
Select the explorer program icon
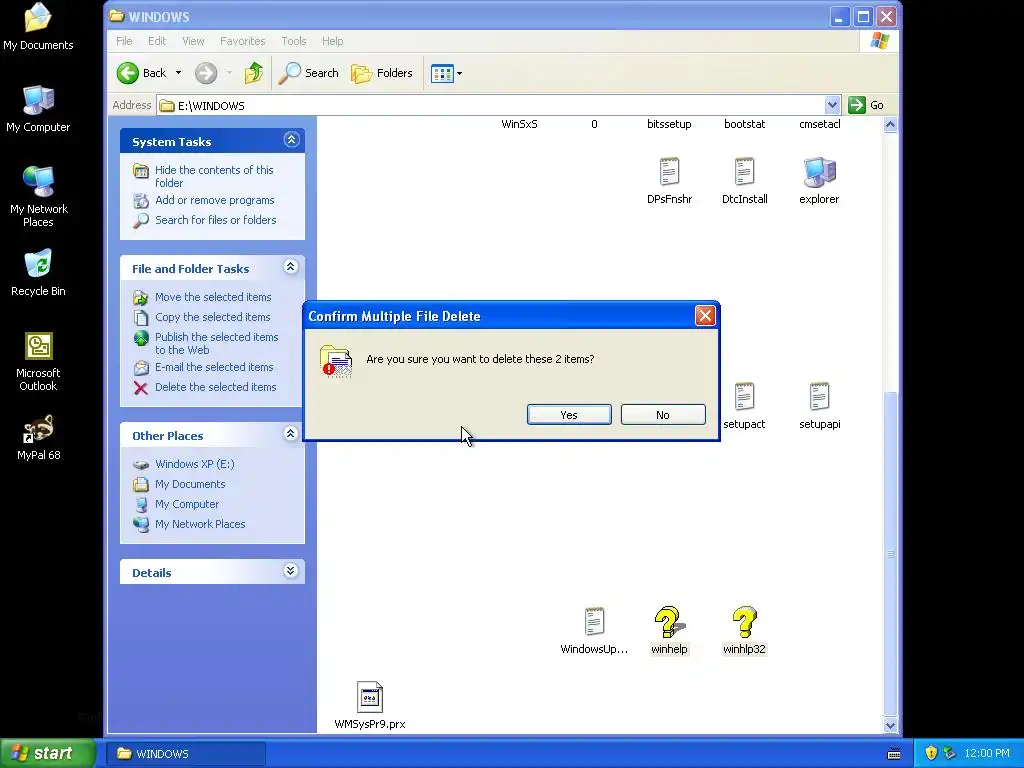pyautogui.click(x=820, y=172)
